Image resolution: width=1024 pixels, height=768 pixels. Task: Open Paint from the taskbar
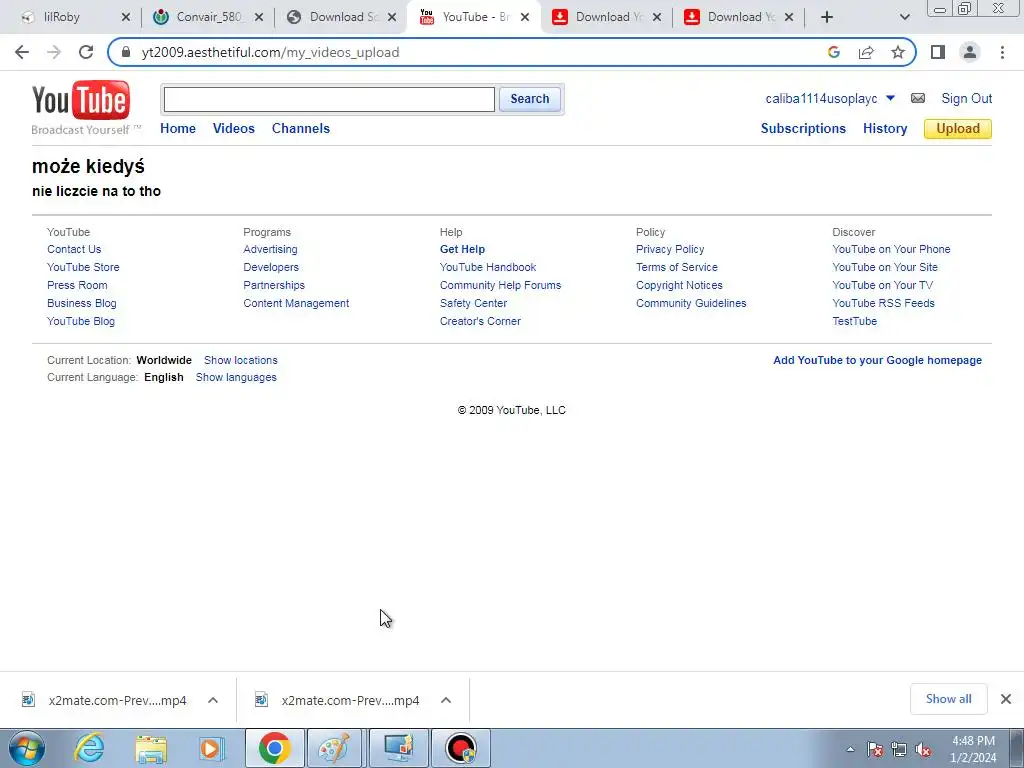point(334,748)
